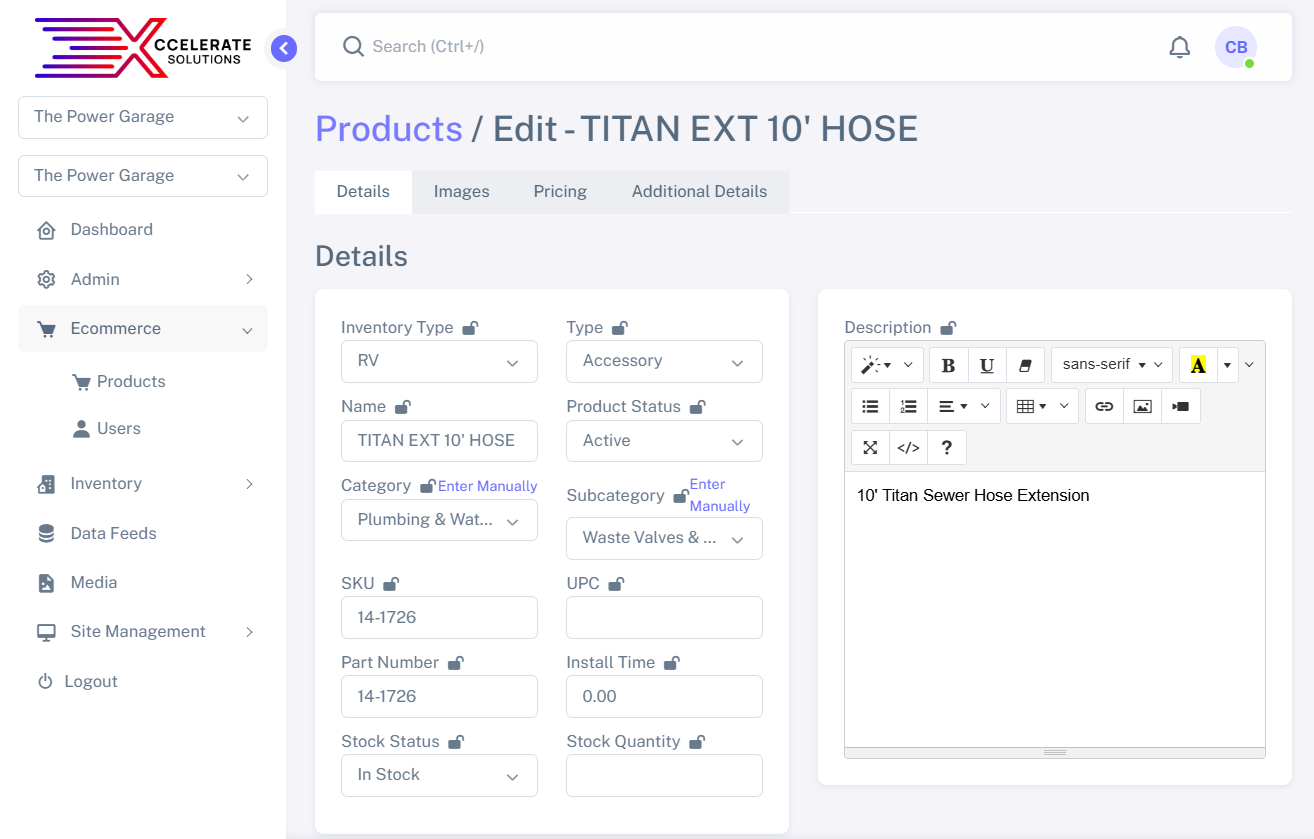Image resolution: width=1314 pixels, height=839 pixels.
Task: Click Enter Manually link beside Category
Action: coord(488,486)
